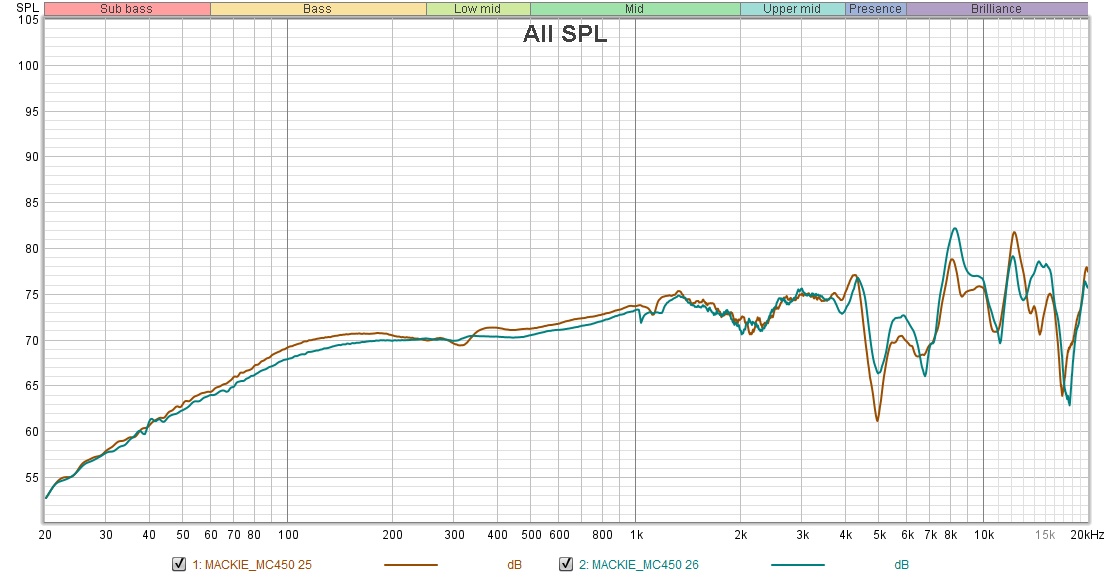The width and height of the screenshot is (1110, 579).
Task: Uncheck the MACKIE_MC450 26 trace checkbox
Action: click(x=566, y=564)
